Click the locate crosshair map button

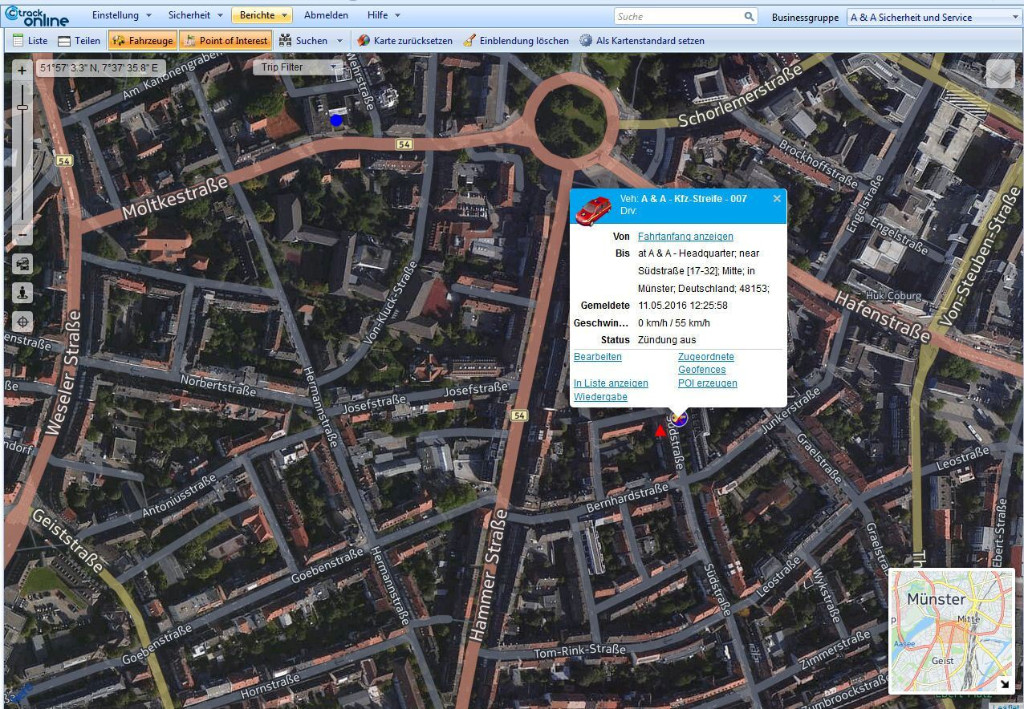click(22, 321)
